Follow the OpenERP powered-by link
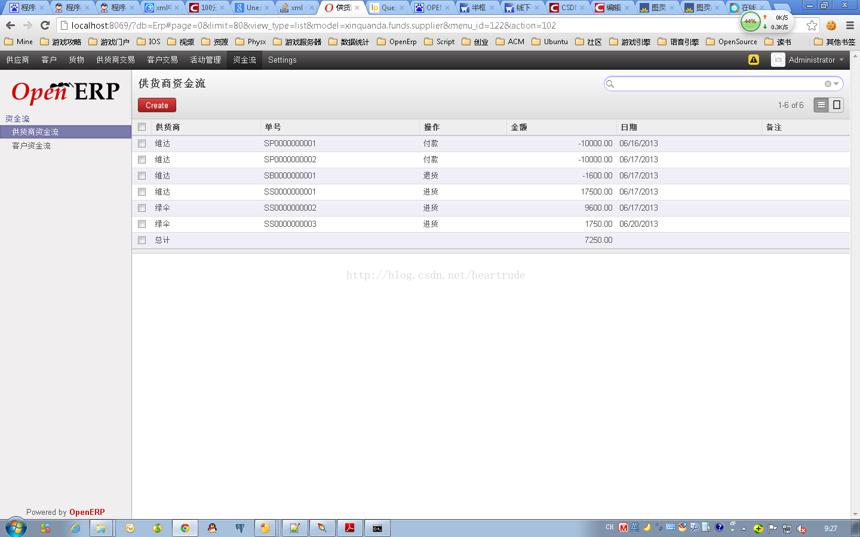 click(87, 512)
